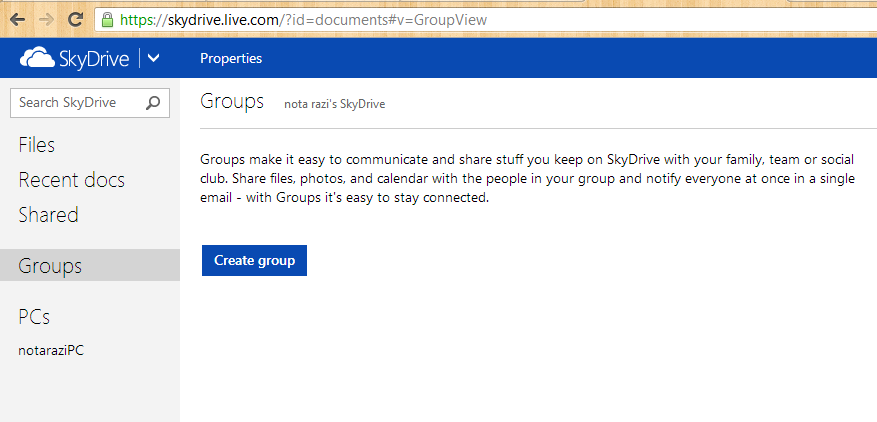Click the "nota razi's SkyDrive" text
Image resolution: width=877 pixels, height=422 pixels.
(334, 104)
